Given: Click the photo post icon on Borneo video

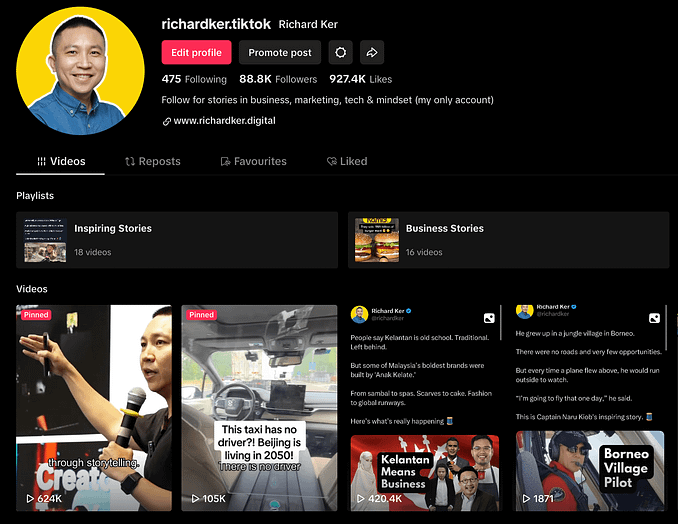Looking at the screenshot, I should (x=654, y=318).
